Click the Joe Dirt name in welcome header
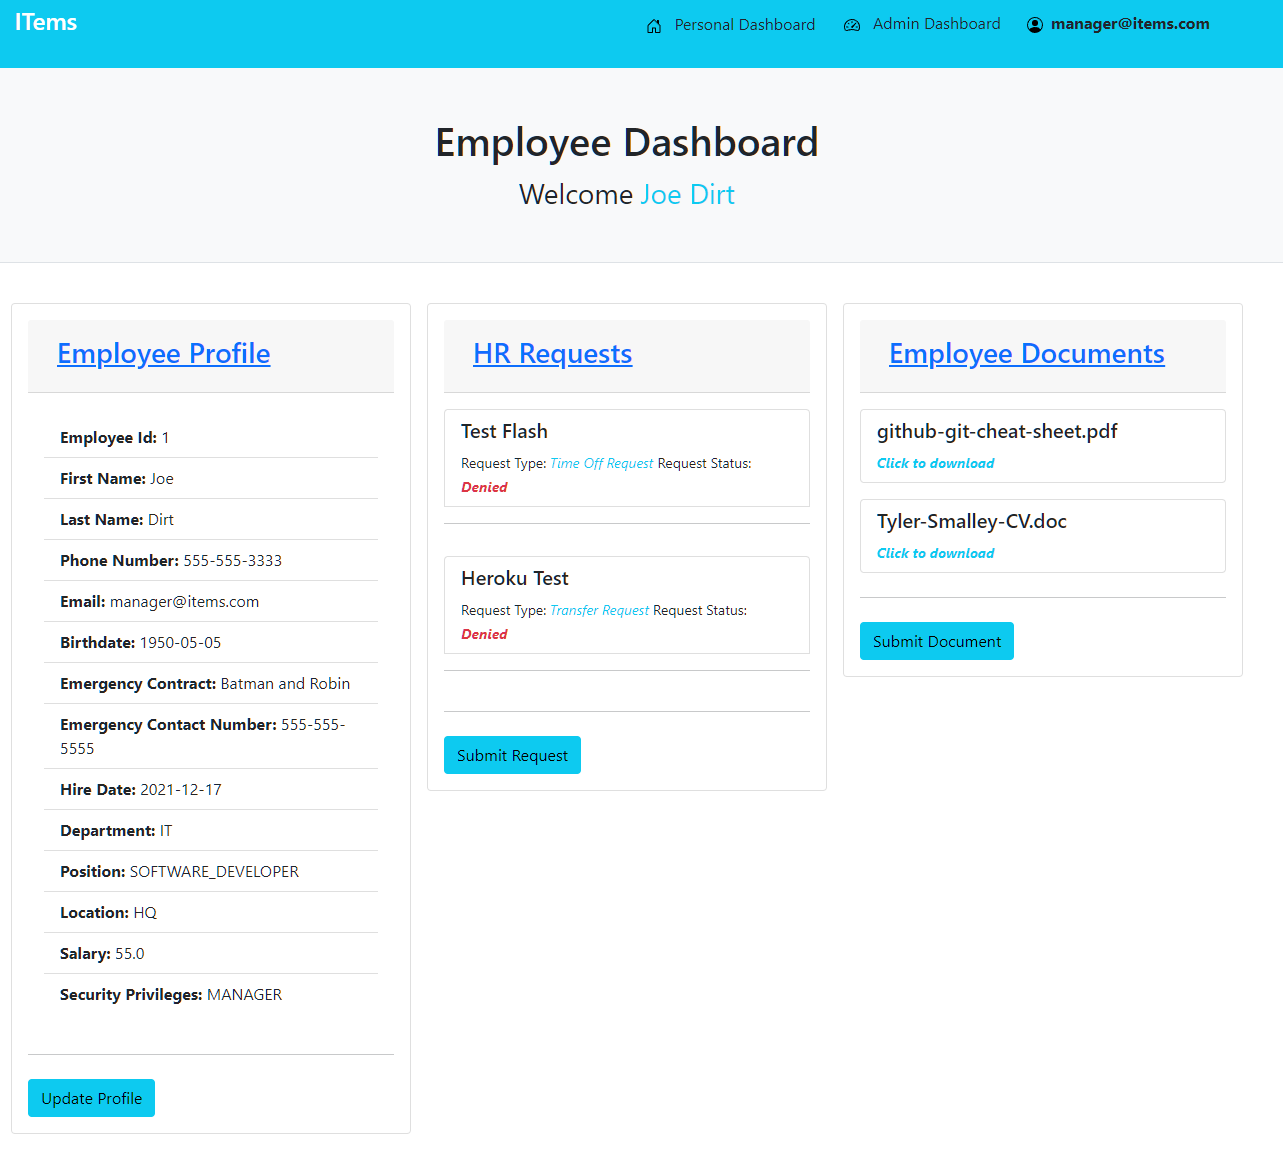This screenshot has width=1283, height=1161. [x=687, y=195]
